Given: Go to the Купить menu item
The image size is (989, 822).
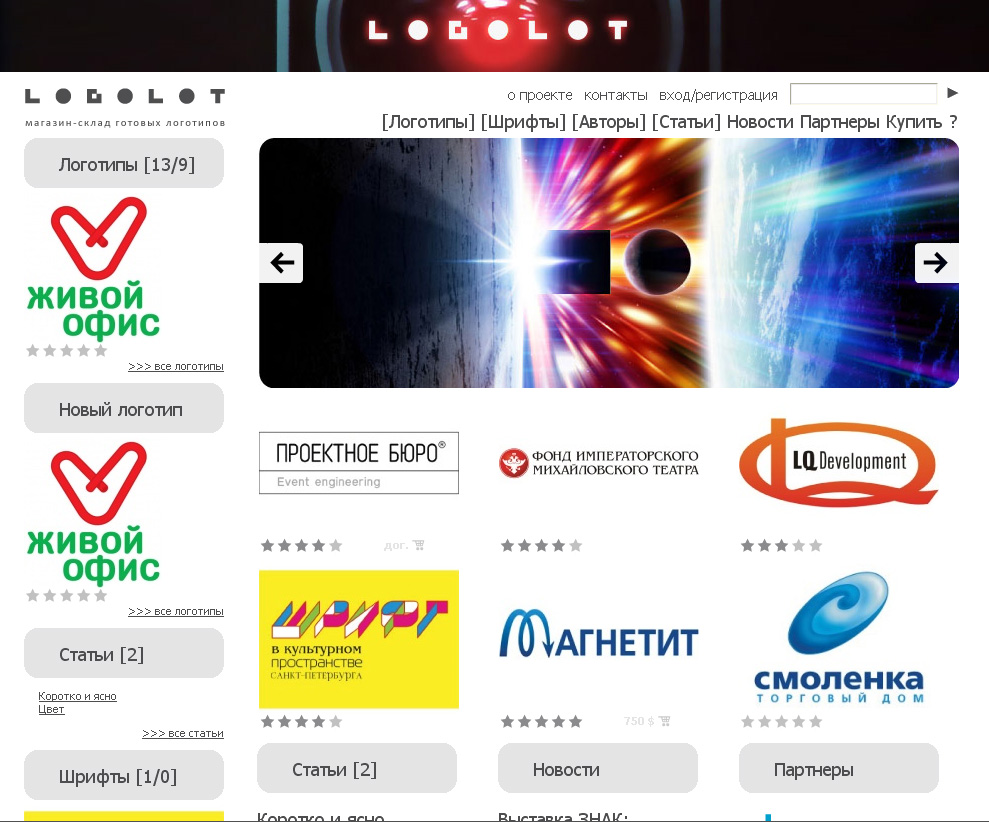Looking at the screenshot, I should [914, 122].
